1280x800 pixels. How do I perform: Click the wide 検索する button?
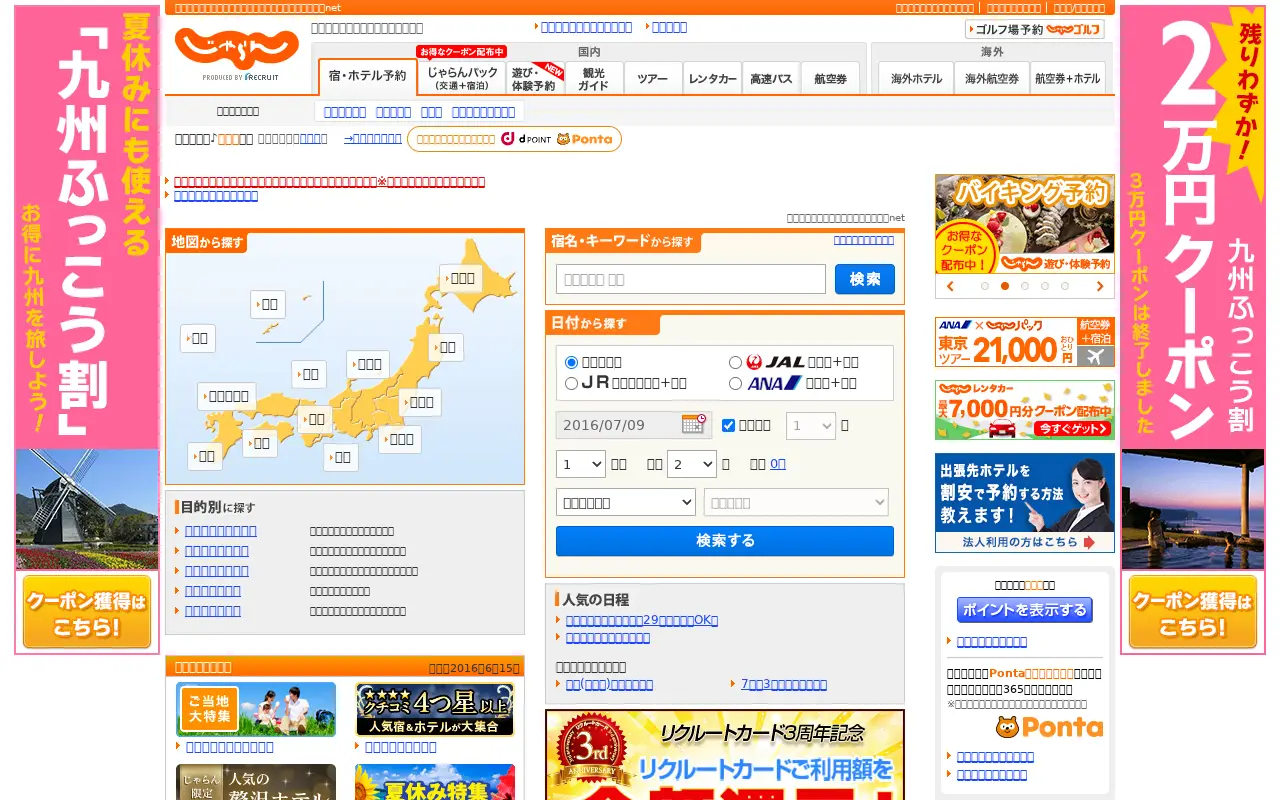coord(725,541)
